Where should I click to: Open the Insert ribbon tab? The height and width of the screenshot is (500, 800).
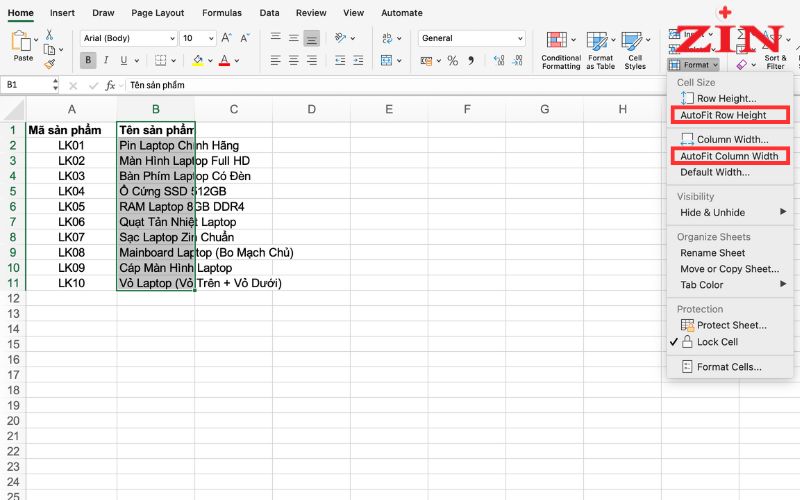pyautogui.click(x=62, y=13)
